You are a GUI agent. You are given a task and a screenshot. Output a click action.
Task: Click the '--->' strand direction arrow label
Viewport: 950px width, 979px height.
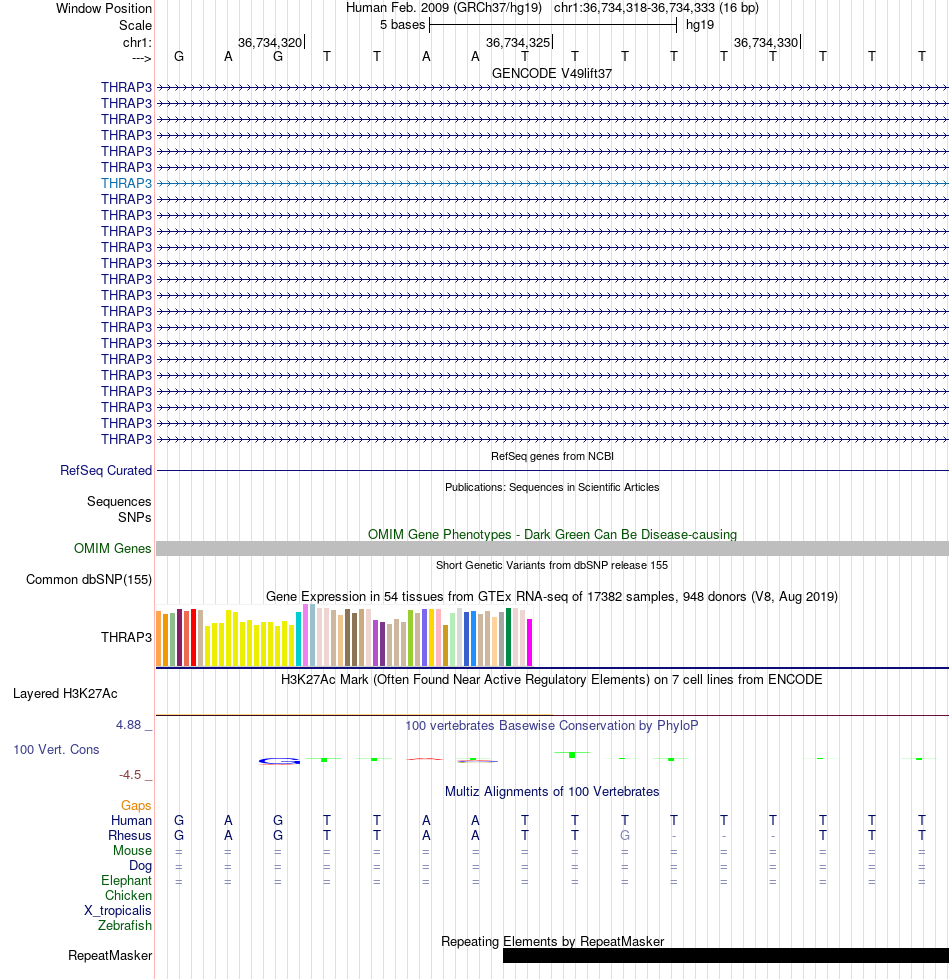[x=142, y=59]
